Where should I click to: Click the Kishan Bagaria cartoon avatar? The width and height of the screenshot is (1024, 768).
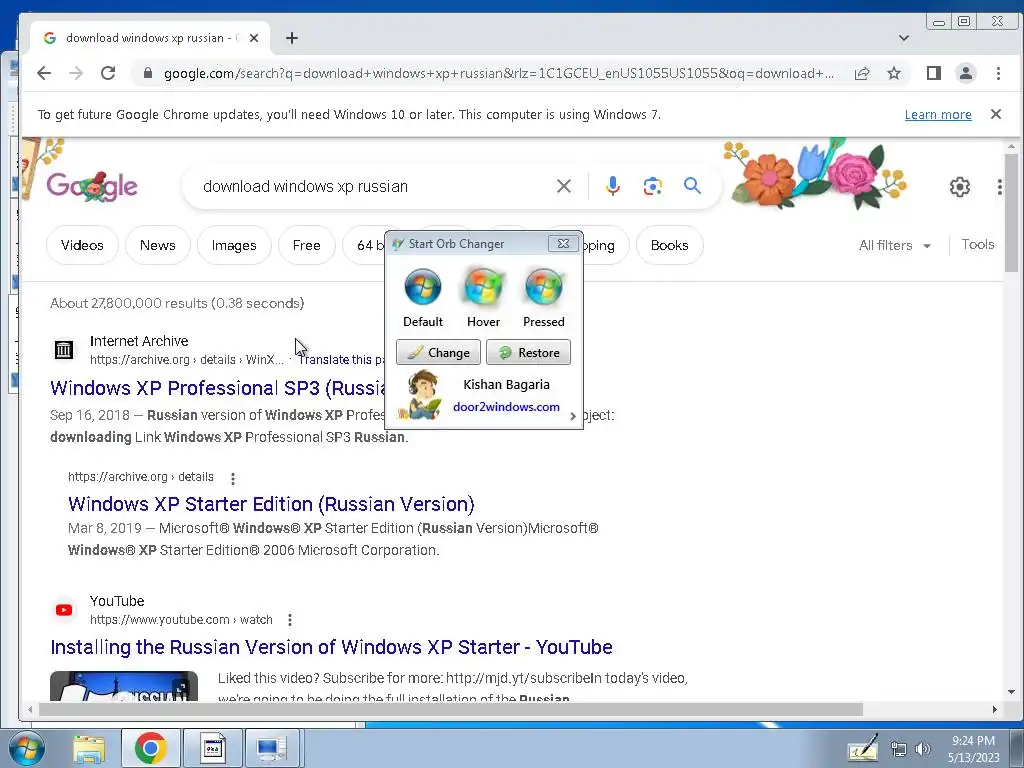tap(420, 394)
